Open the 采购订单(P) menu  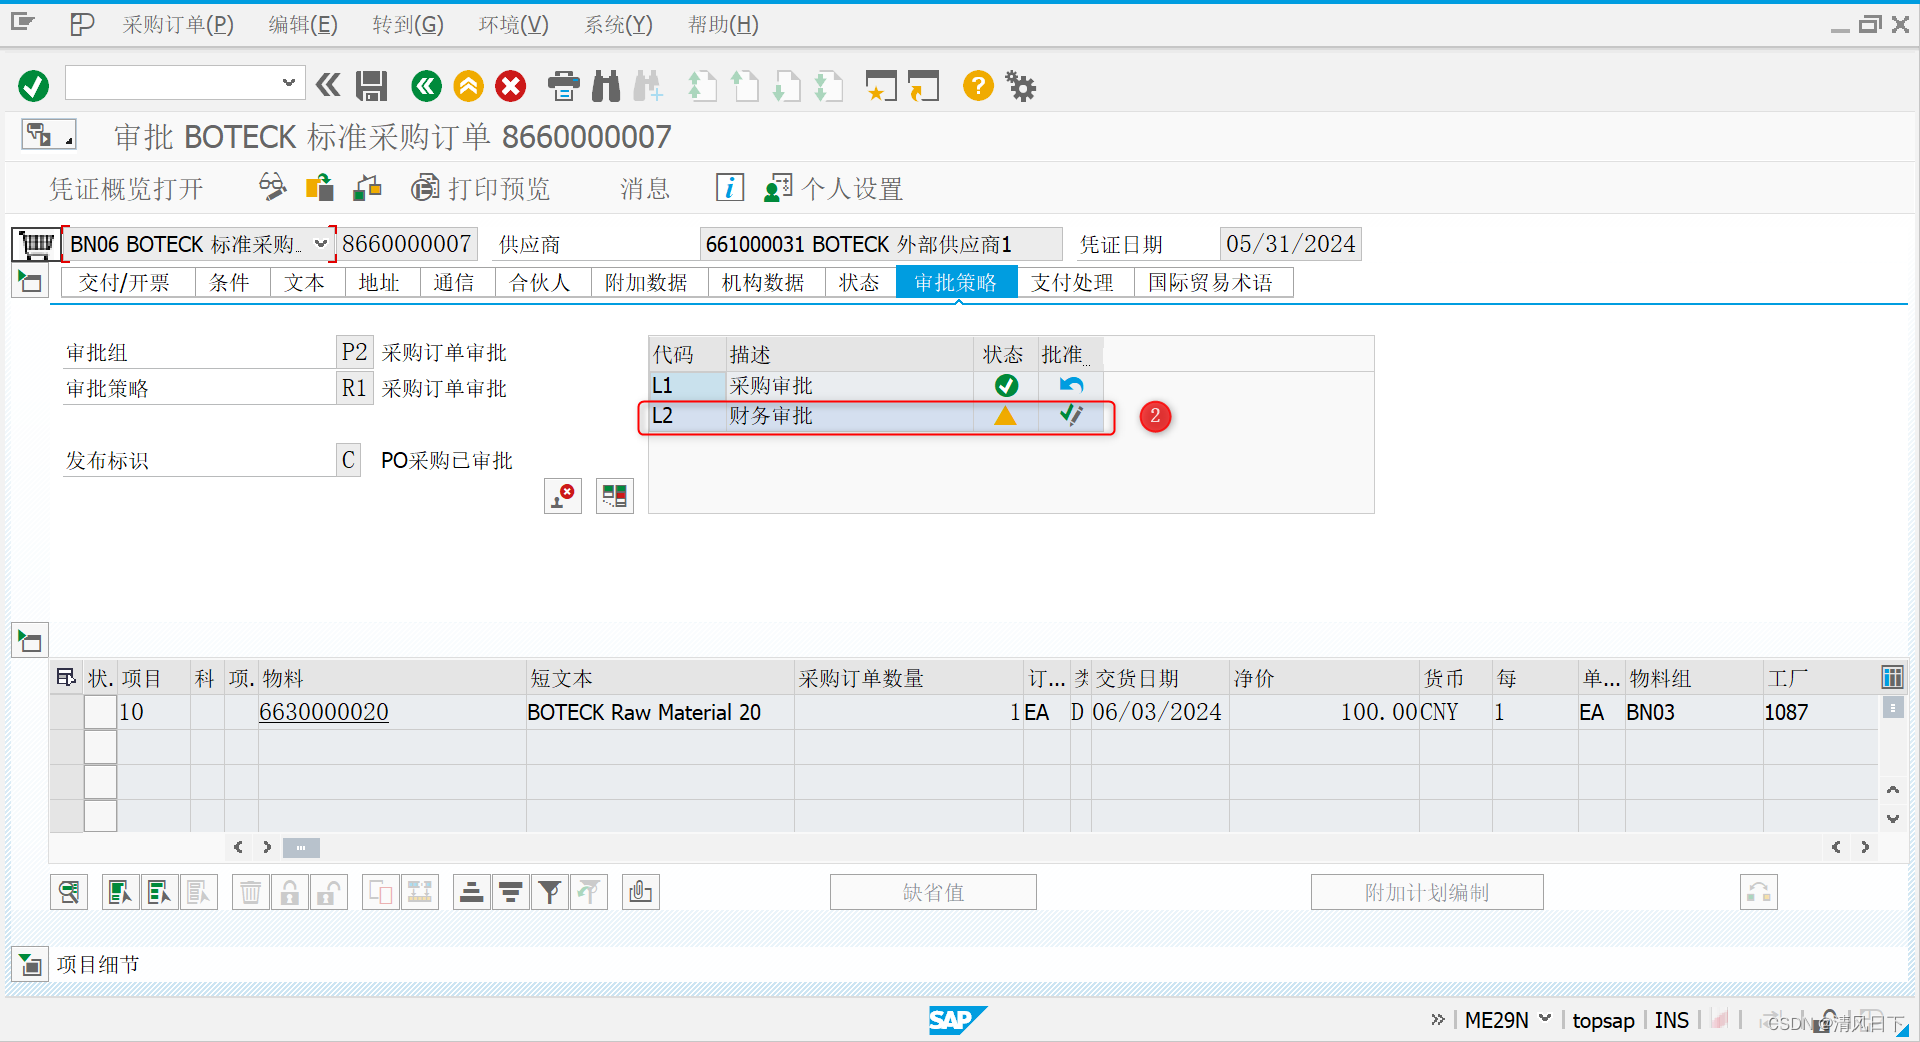(x=178, y=24)
